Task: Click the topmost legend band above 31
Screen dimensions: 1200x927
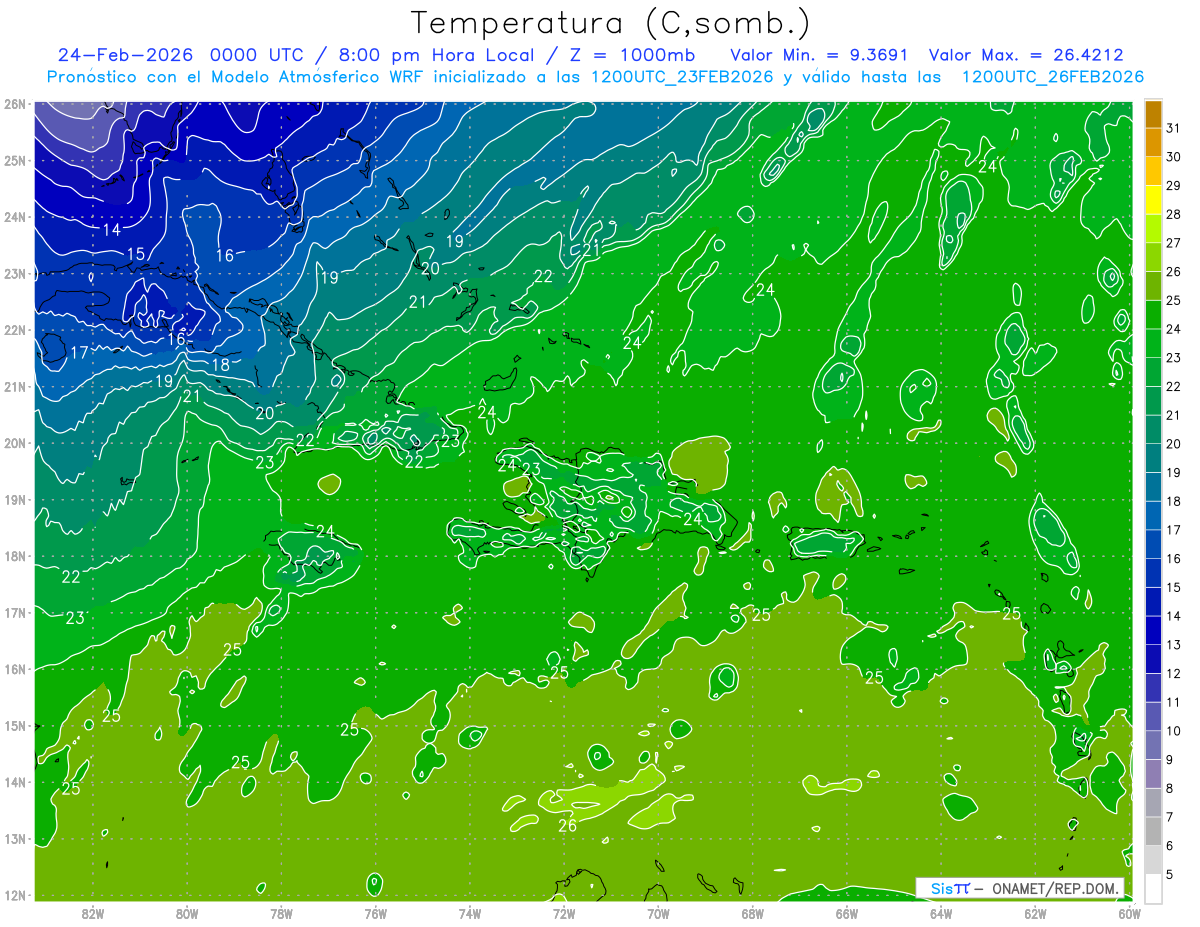Action: [1153, 114]
